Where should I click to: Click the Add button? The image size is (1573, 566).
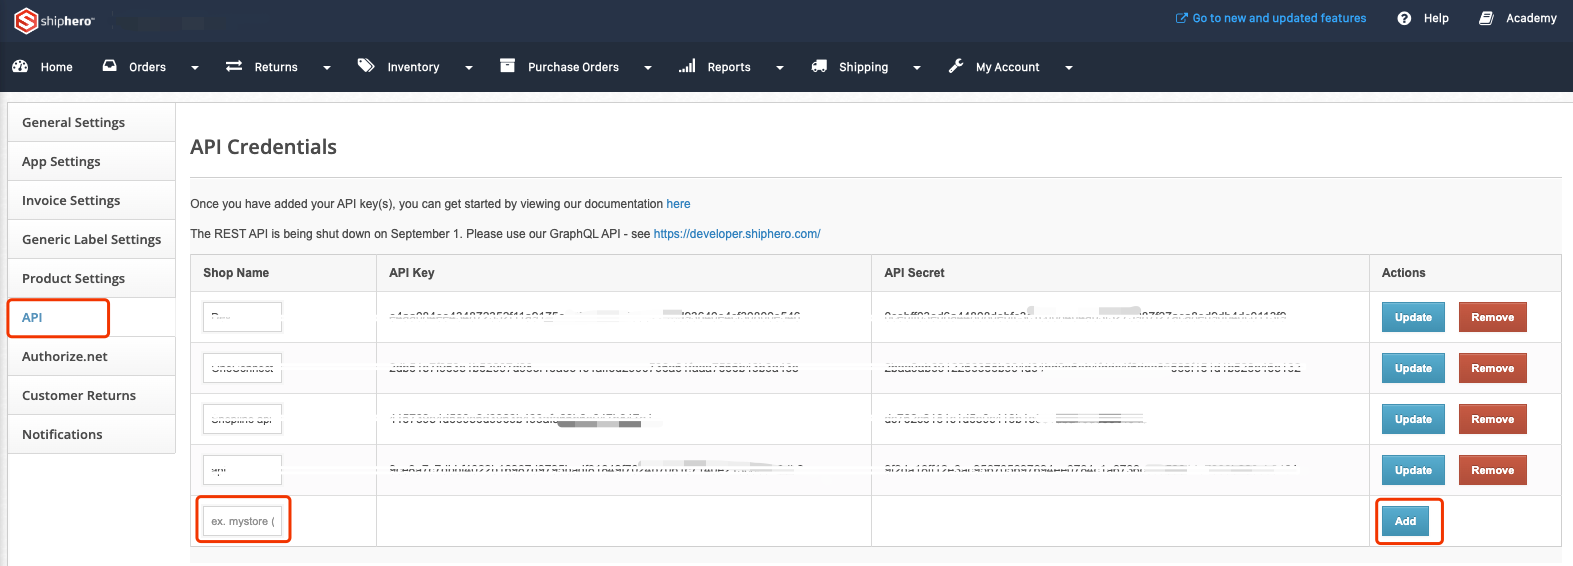point(1405,521)
